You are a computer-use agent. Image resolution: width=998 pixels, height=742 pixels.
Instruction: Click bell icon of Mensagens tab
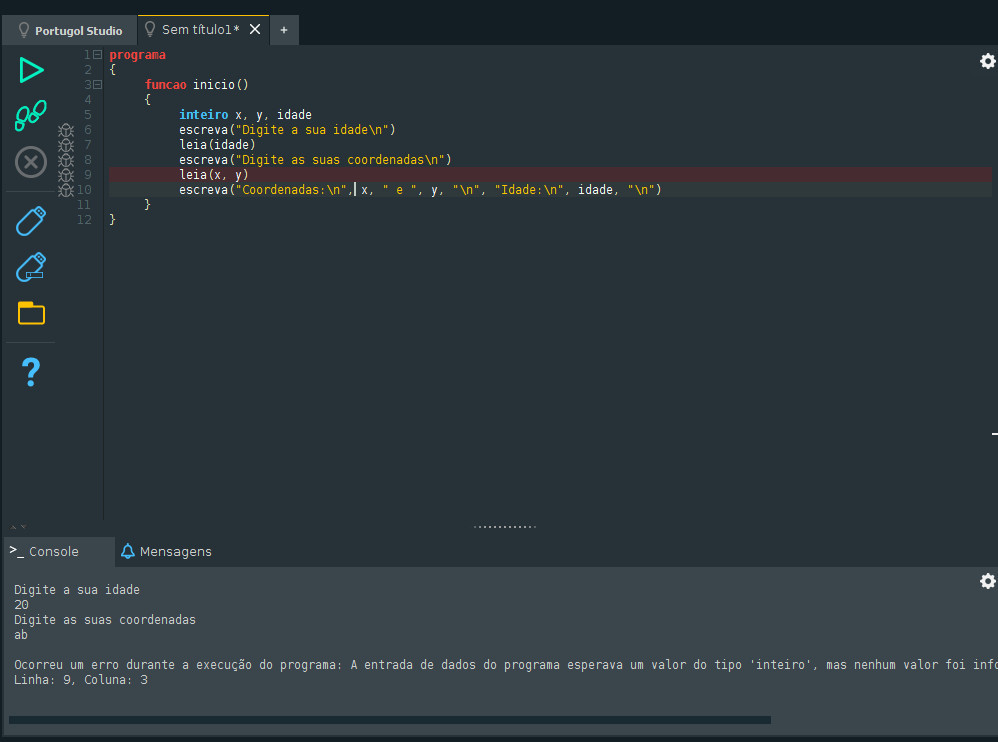(x=128, y=551)
